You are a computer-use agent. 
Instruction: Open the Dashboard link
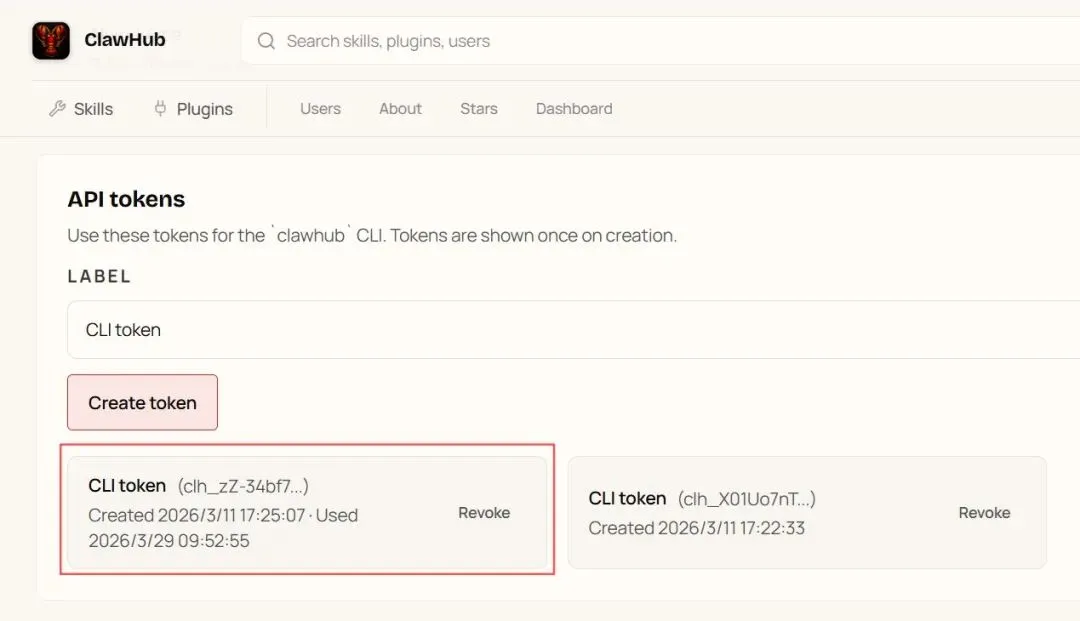pos(574,109)
